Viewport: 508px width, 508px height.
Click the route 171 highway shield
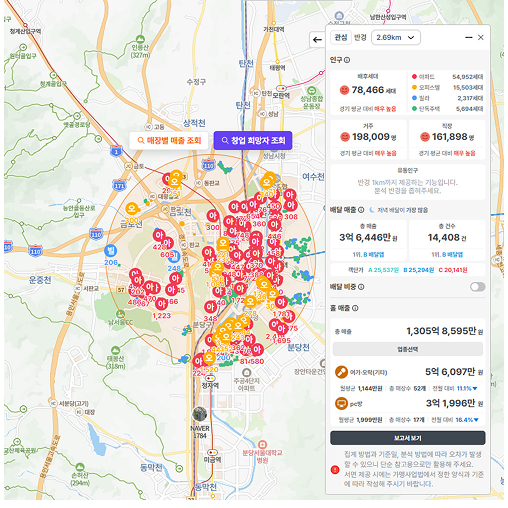(119, 185)
